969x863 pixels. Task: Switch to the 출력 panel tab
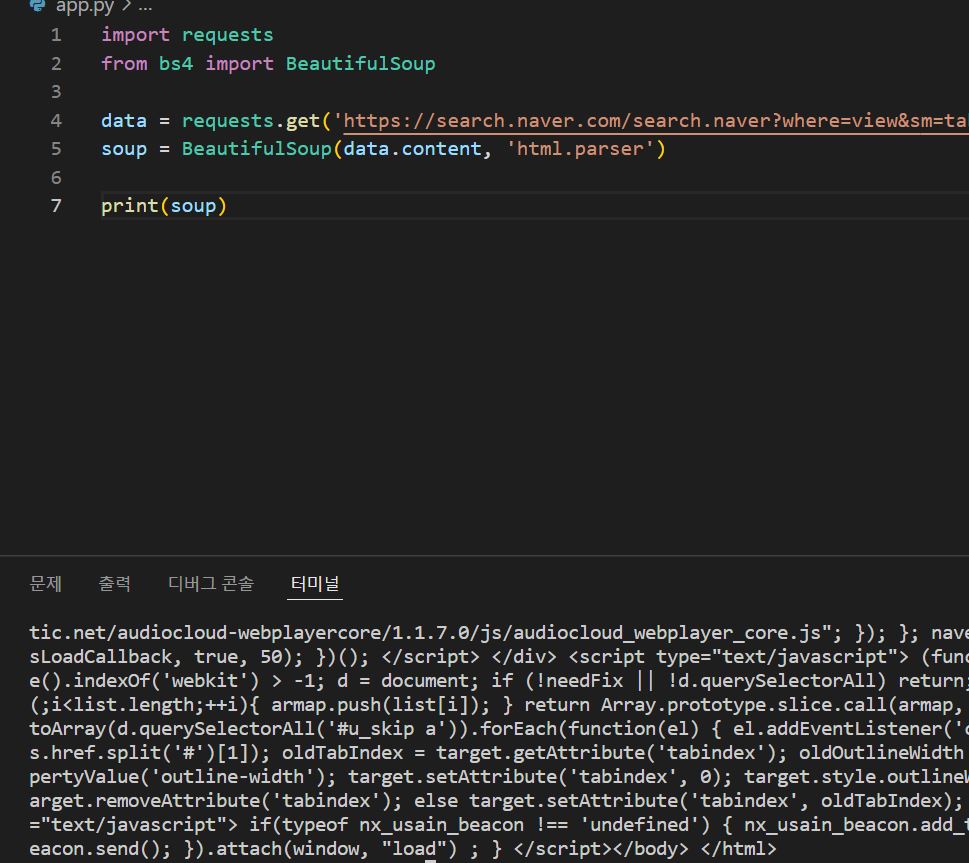point(114,583)
